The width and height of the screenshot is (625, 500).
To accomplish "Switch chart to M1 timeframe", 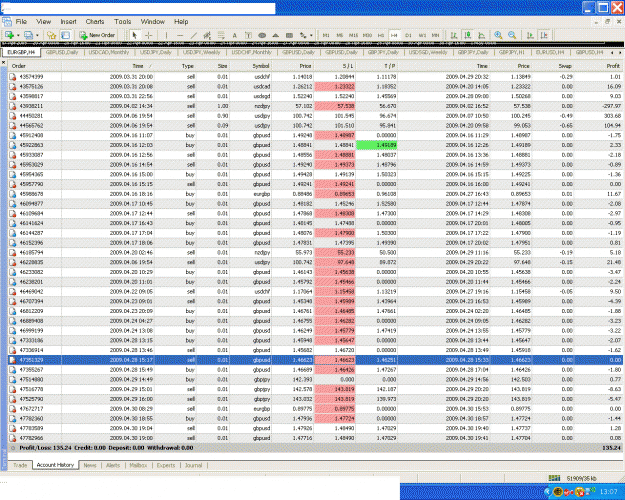I will tap(326, 35).
